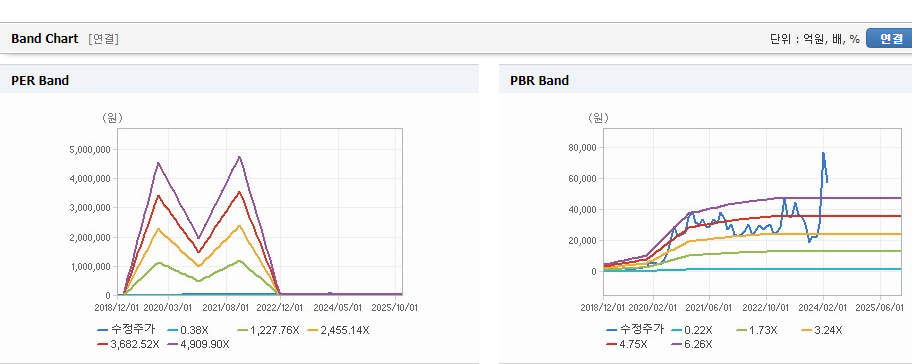Toggle 수정주가 legend in PER Band

pos(127,330)
